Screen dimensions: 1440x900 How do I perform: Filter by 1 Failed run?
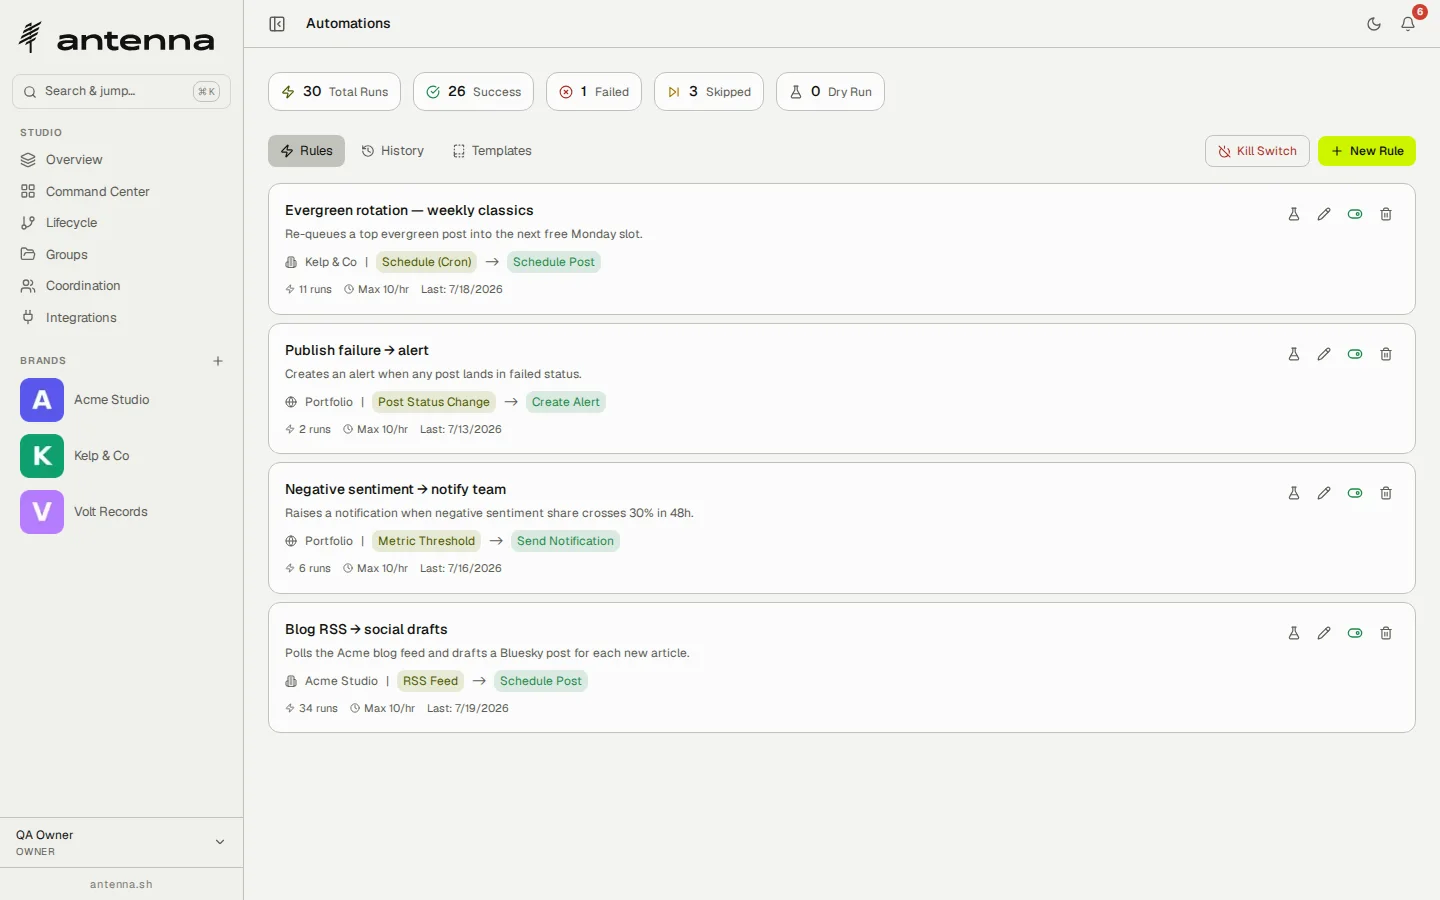[x=594, y=92]
